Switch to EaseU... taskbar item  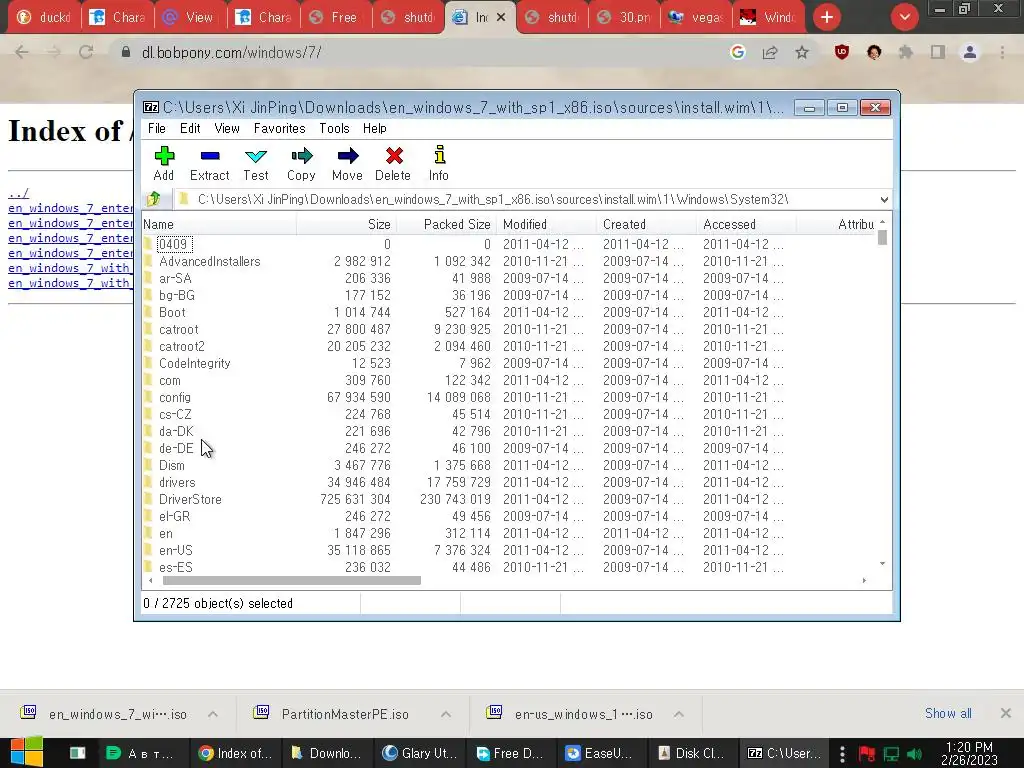point(601,753)
